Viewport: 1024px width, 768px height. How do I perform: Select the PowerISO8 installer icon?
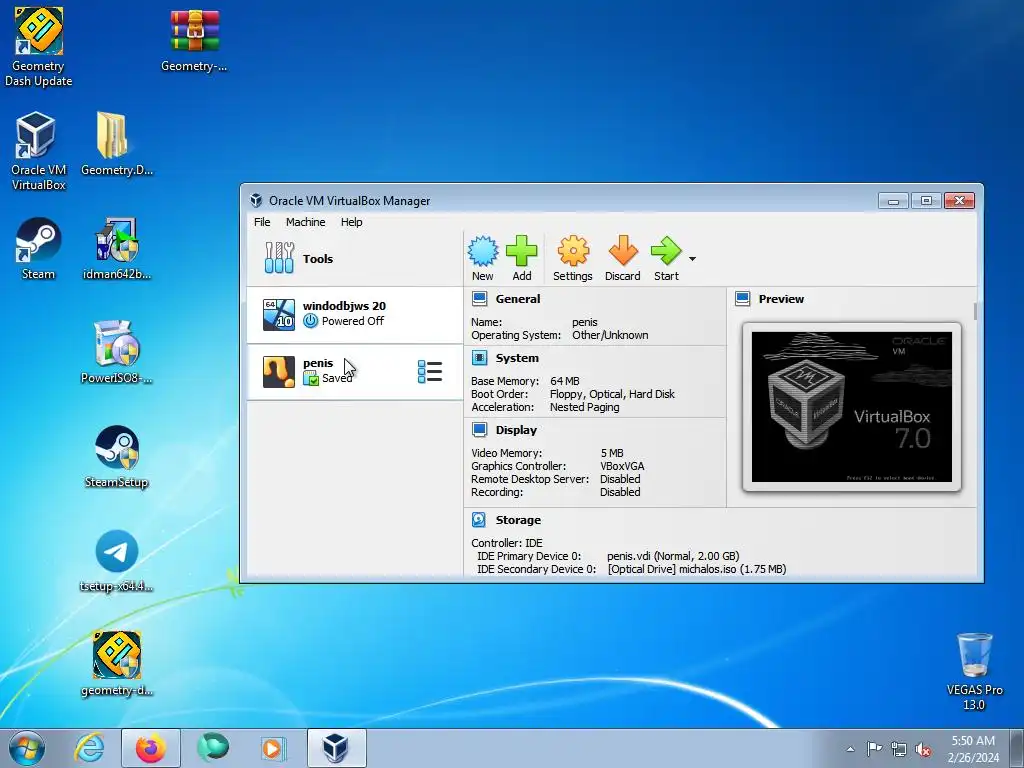point(117,351)
